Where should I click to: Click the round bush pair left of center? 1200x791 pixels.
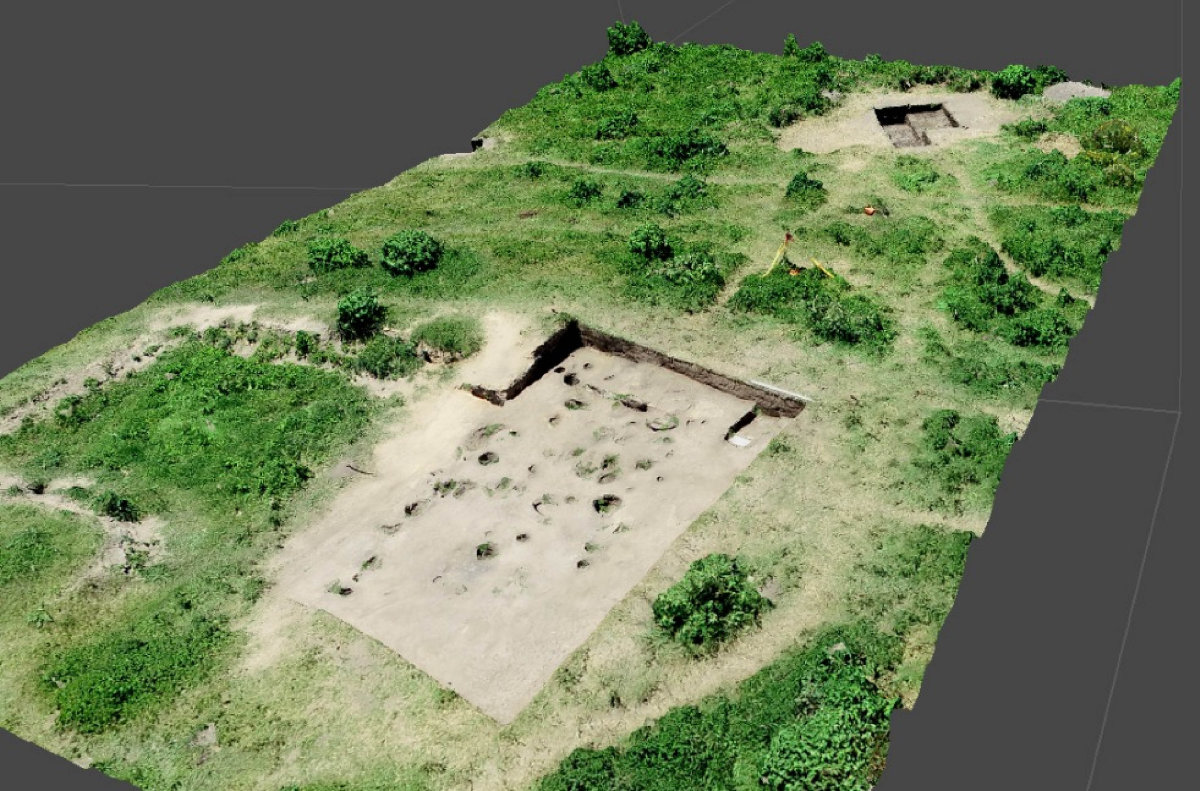click(411, 252)
